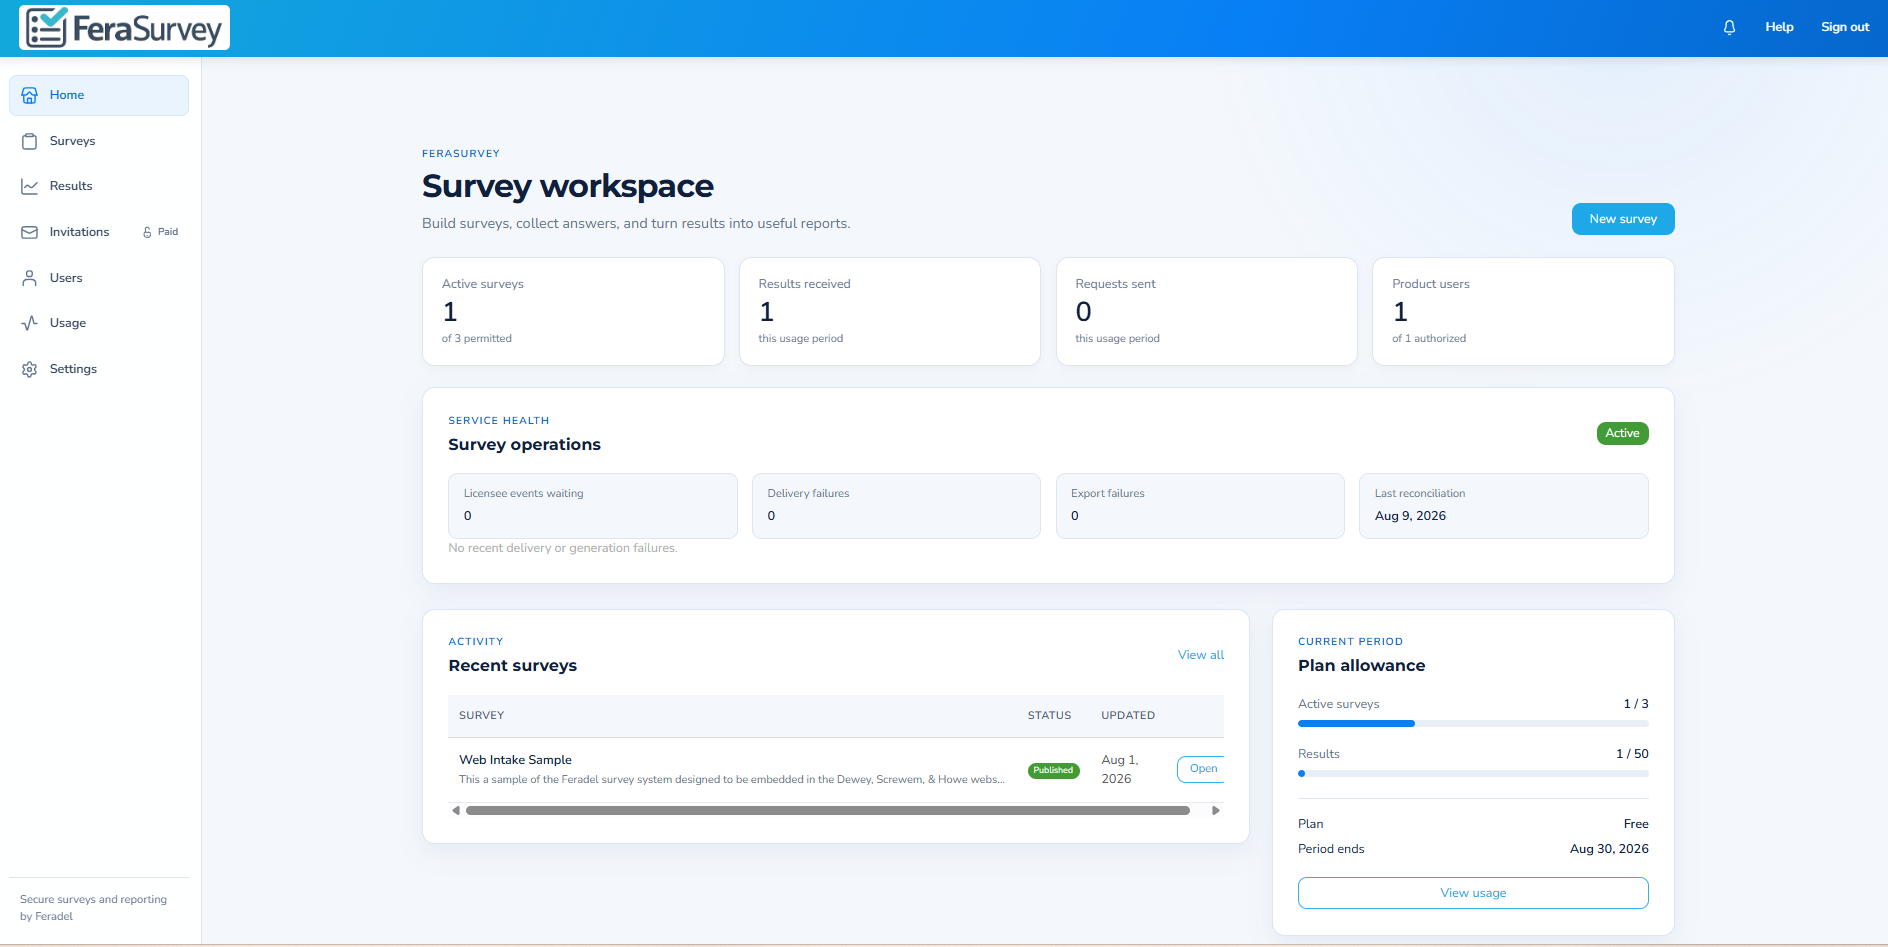1888x947 pixels.
Task: Click the 'Recent surveys' heading
Action: coord(512,666)
